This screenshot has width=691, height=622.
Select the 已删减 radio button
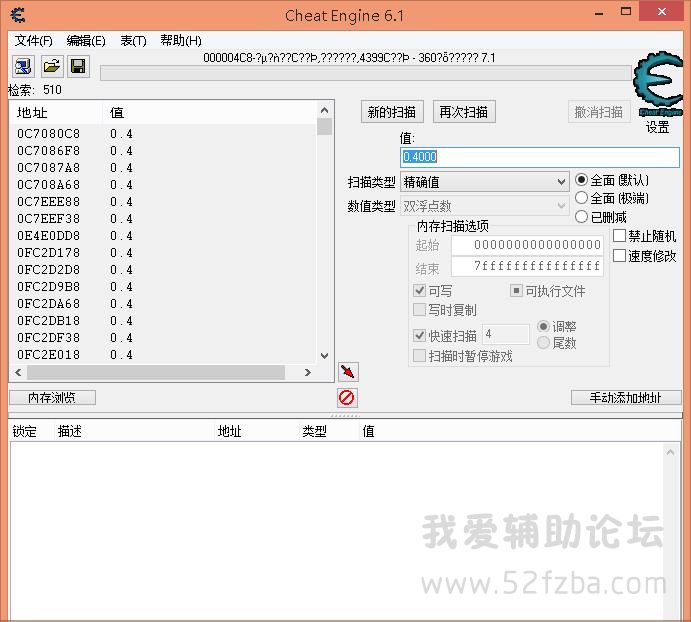tap(582, 217)
